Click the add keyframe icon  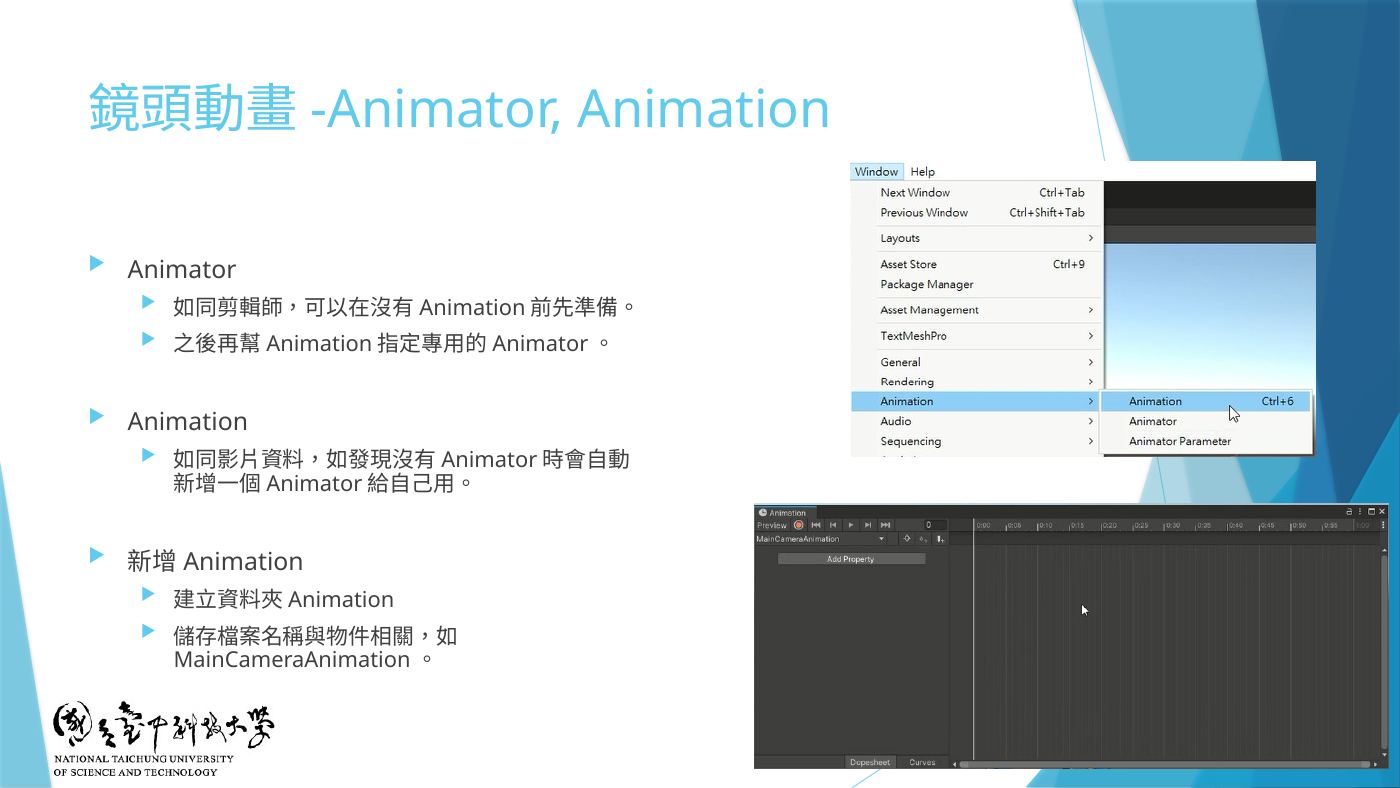923,539
